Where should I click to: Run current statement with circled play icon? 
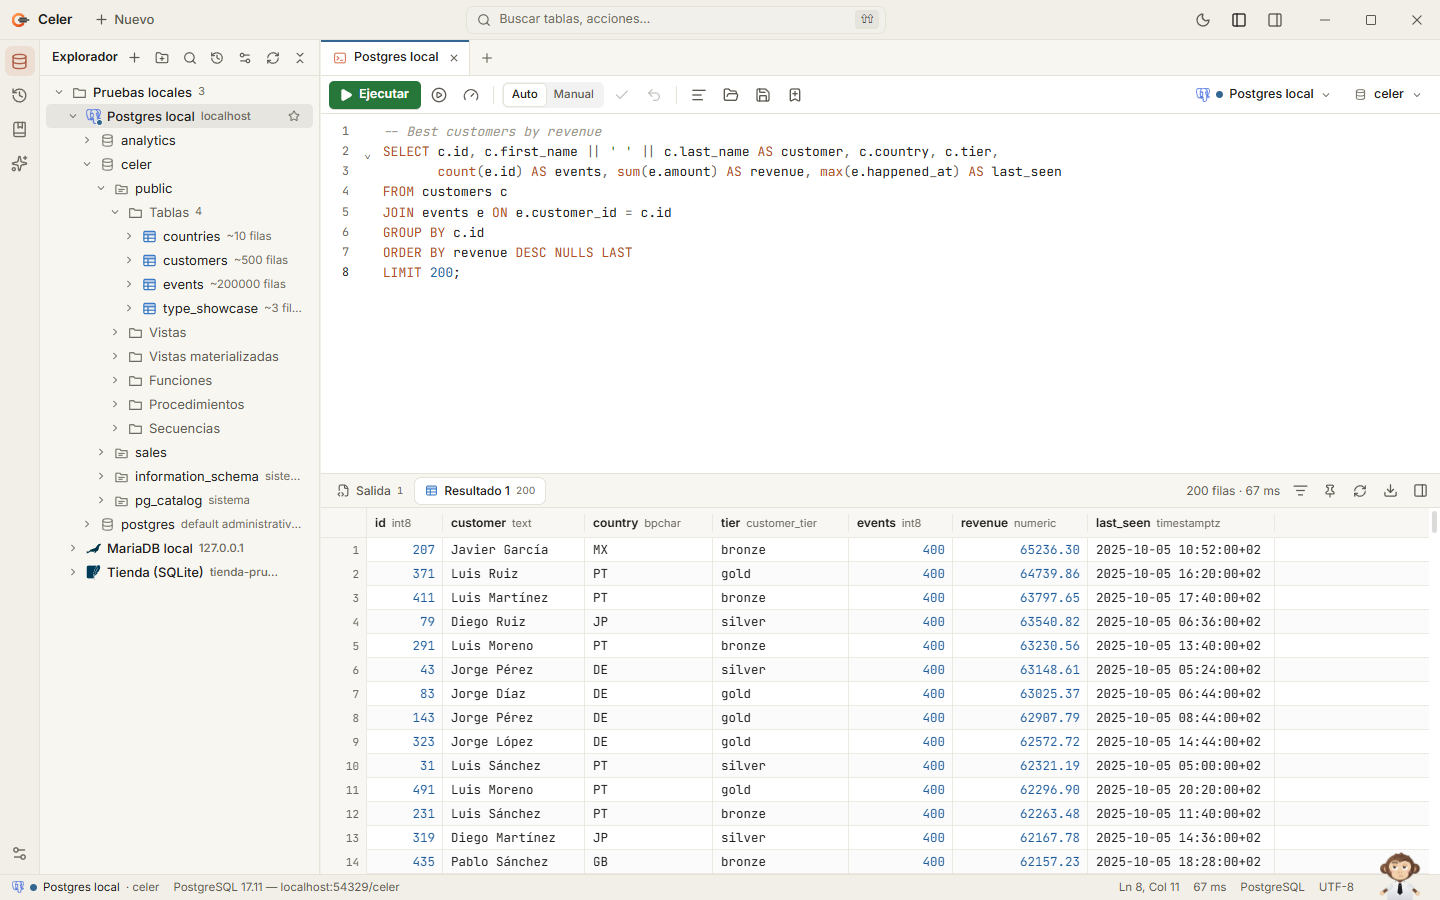point(439,95)
